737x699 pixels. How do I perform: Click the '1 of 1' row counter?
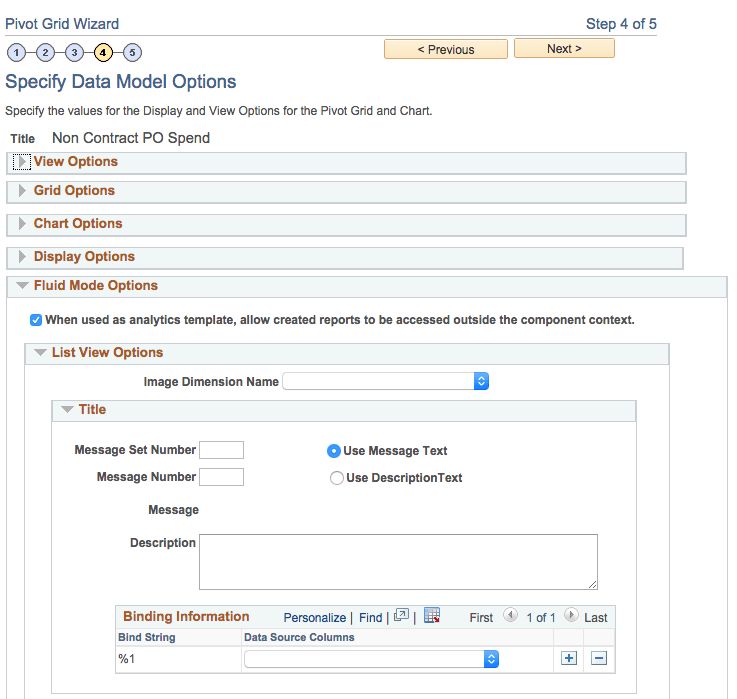pyautogui.click(x=541, y=618)
